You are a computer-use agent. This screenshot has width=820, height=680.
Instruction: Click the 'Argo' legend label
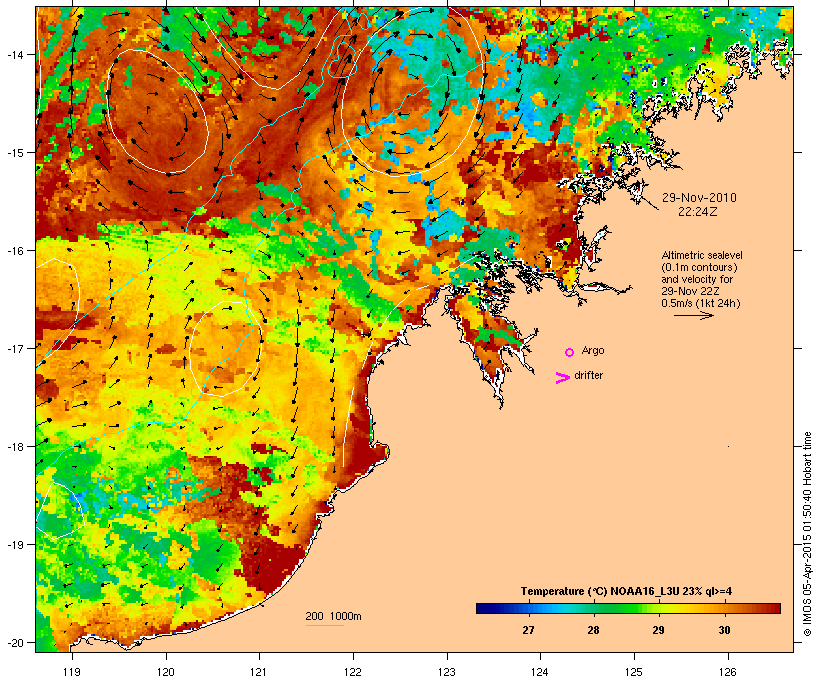pyautogui.click(x=593, y=350)
